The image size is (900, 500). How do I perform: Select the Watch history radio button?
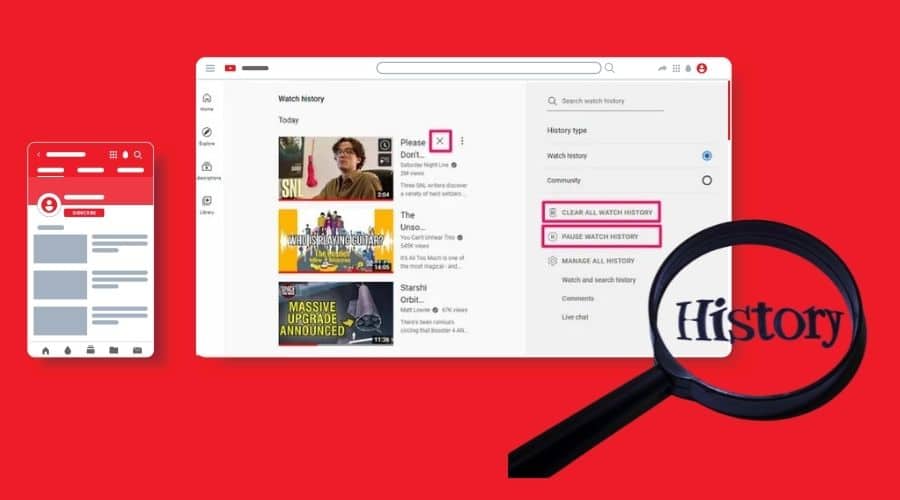pos(707,156)
